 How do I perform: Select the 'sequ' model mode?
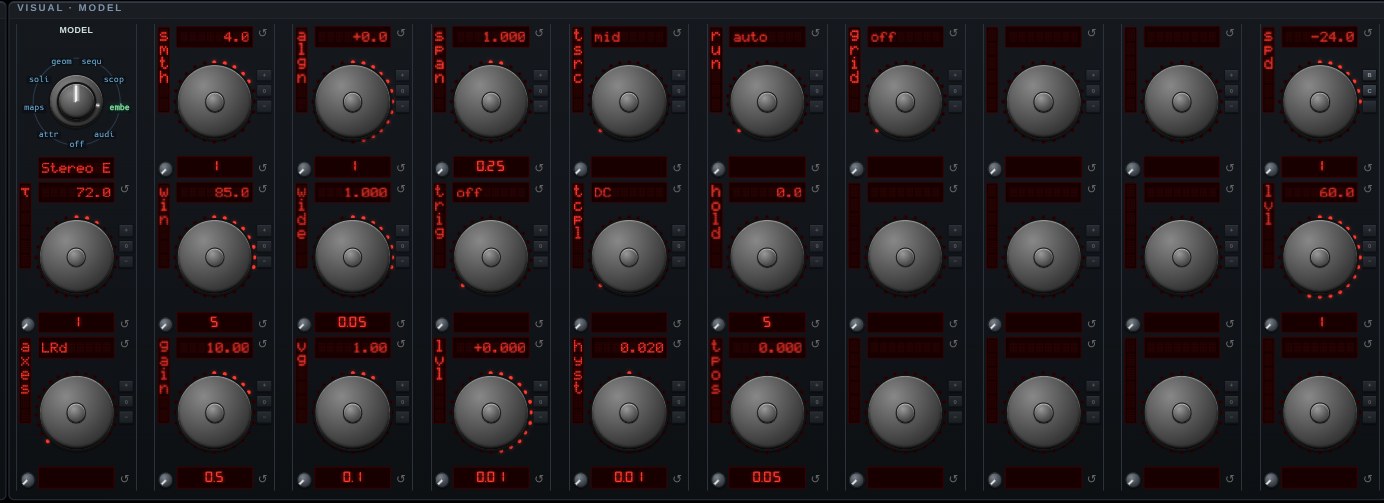pos(91,62)
